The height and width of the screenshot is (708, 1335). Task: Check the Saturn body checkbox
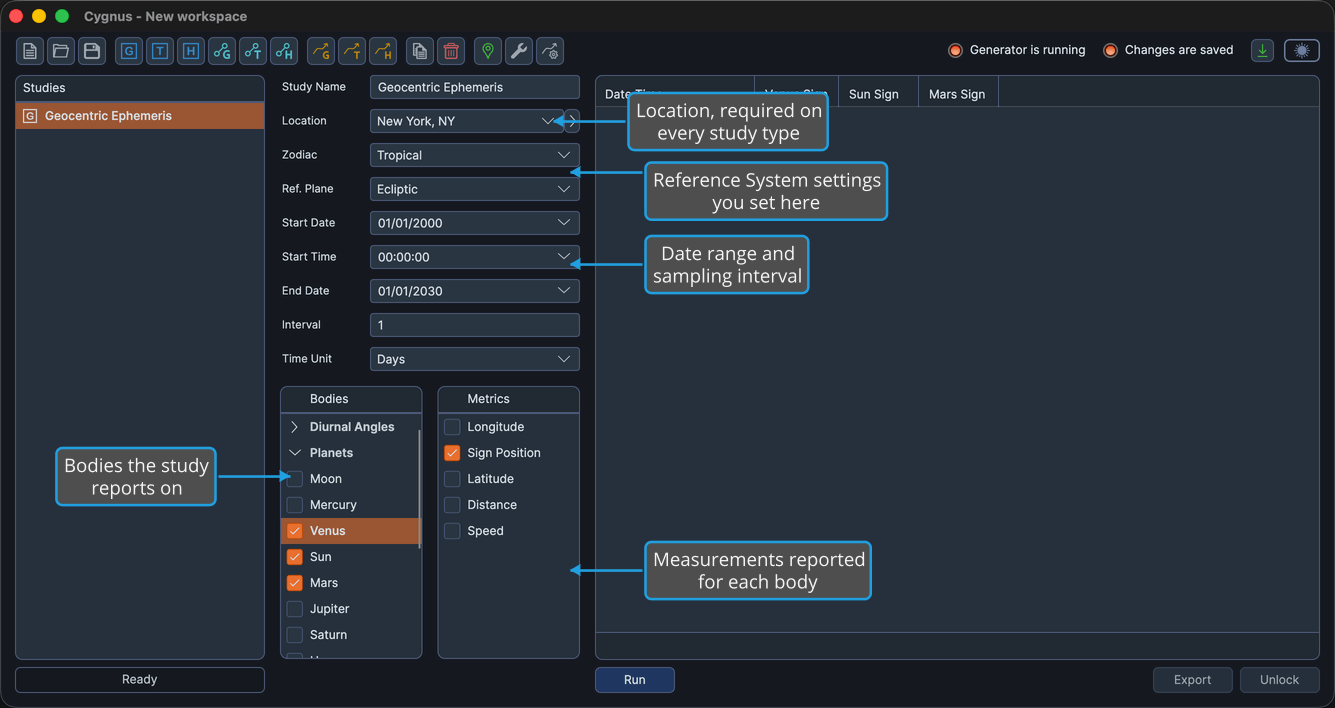295,635
